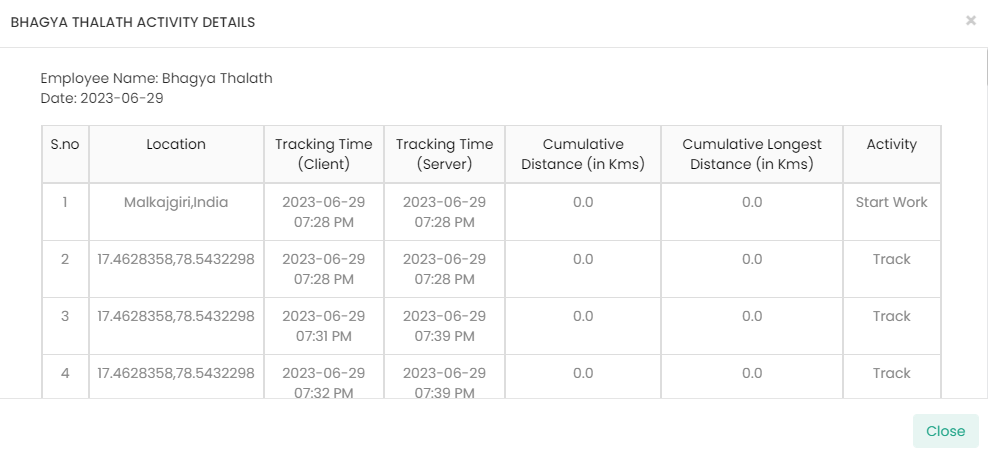Select the Track activity cell in row 3

(891, 316)
